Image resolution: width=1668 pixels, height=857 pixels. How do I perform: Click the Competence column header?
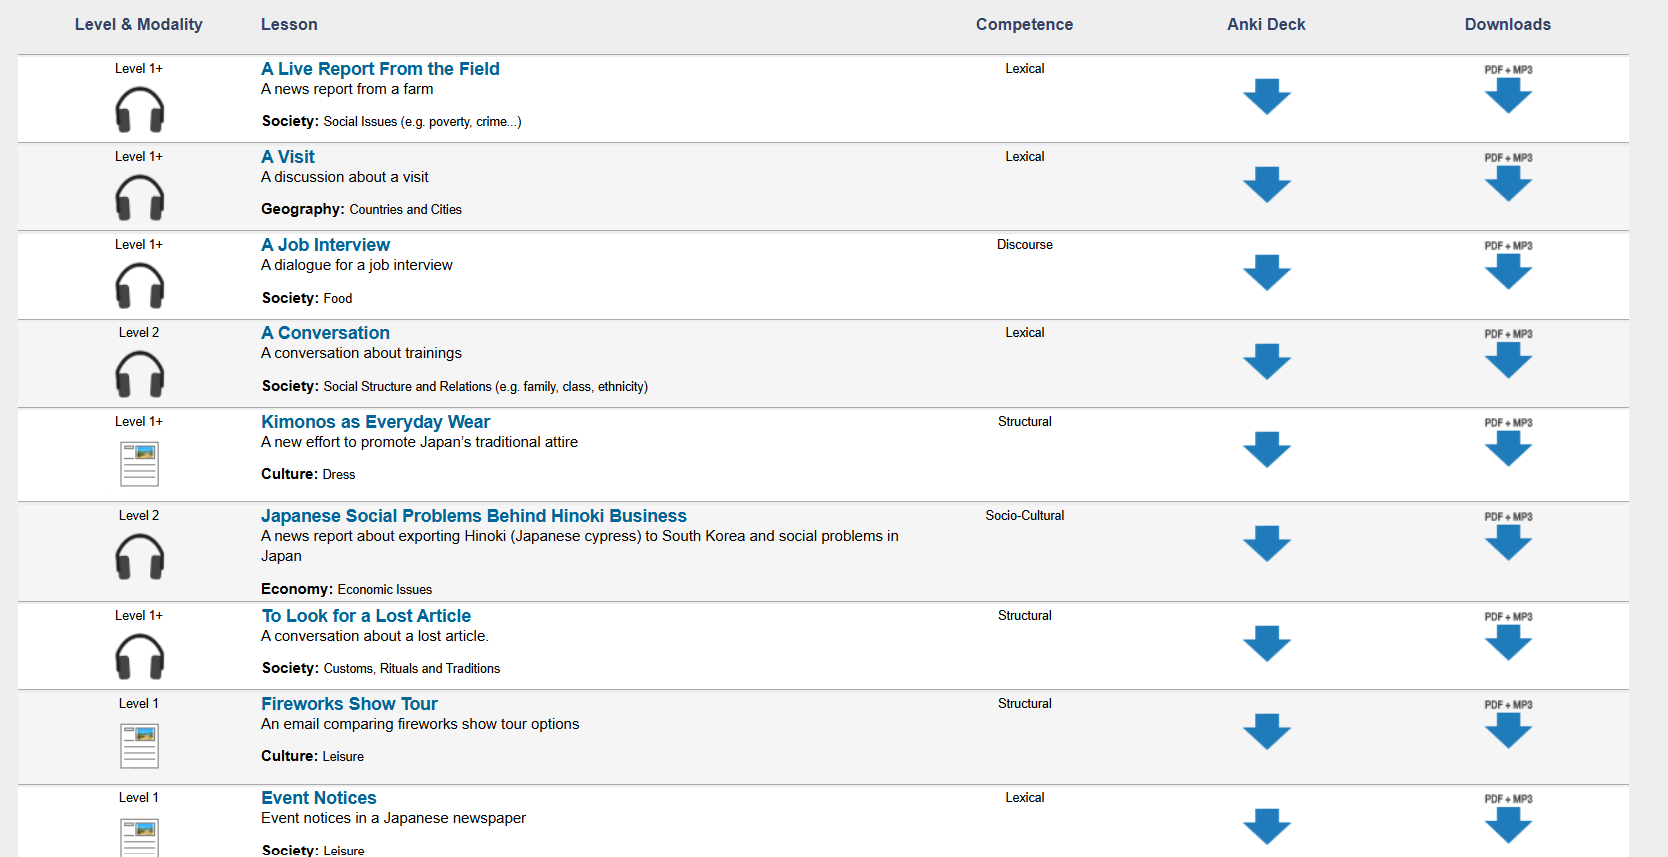1024,24
